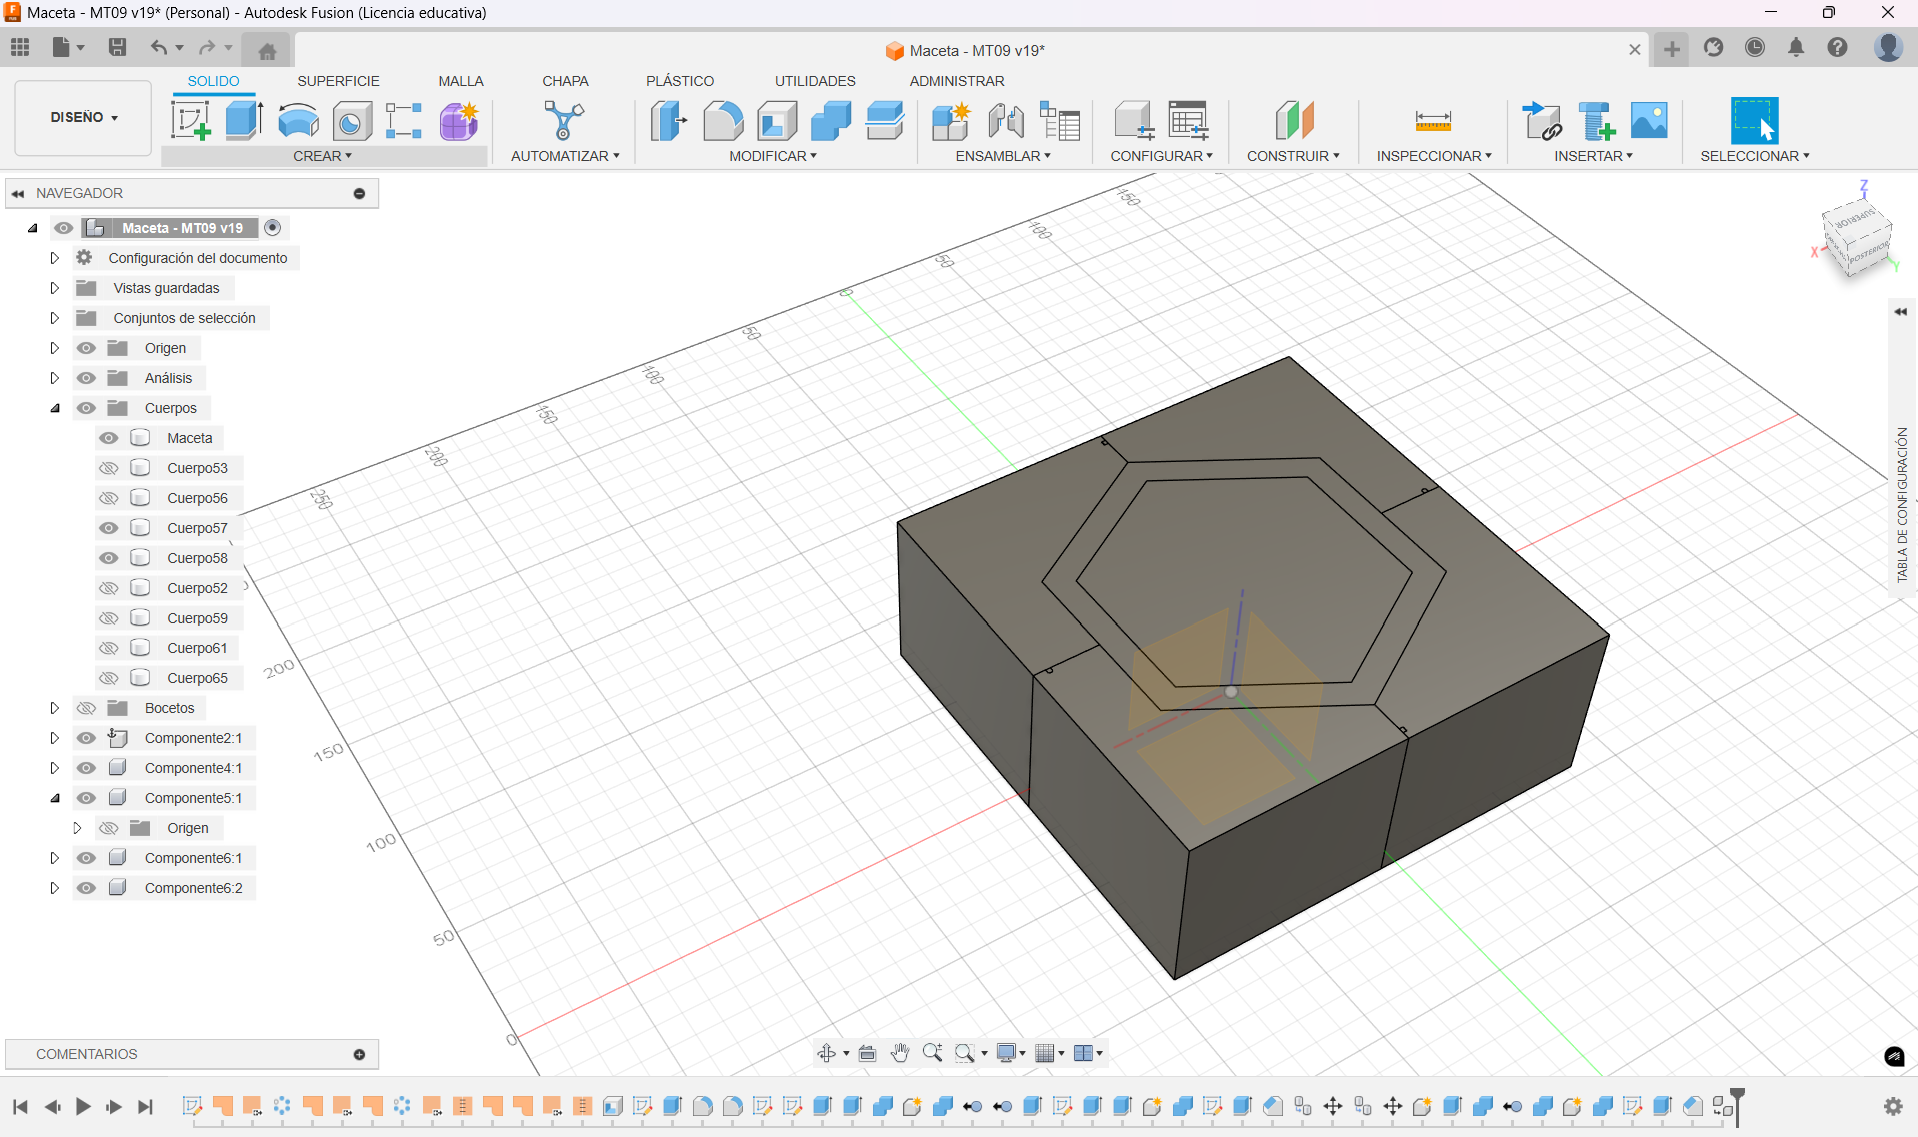The height and width of the screenshot is (1137, 1918).
Task: Select the Extrude tool
Action: click(x=244, y=121)
